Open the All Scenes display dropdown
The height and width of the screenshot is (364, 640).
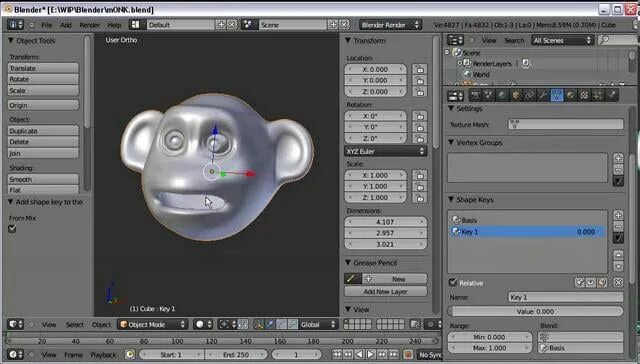click(x=562, y=40)
